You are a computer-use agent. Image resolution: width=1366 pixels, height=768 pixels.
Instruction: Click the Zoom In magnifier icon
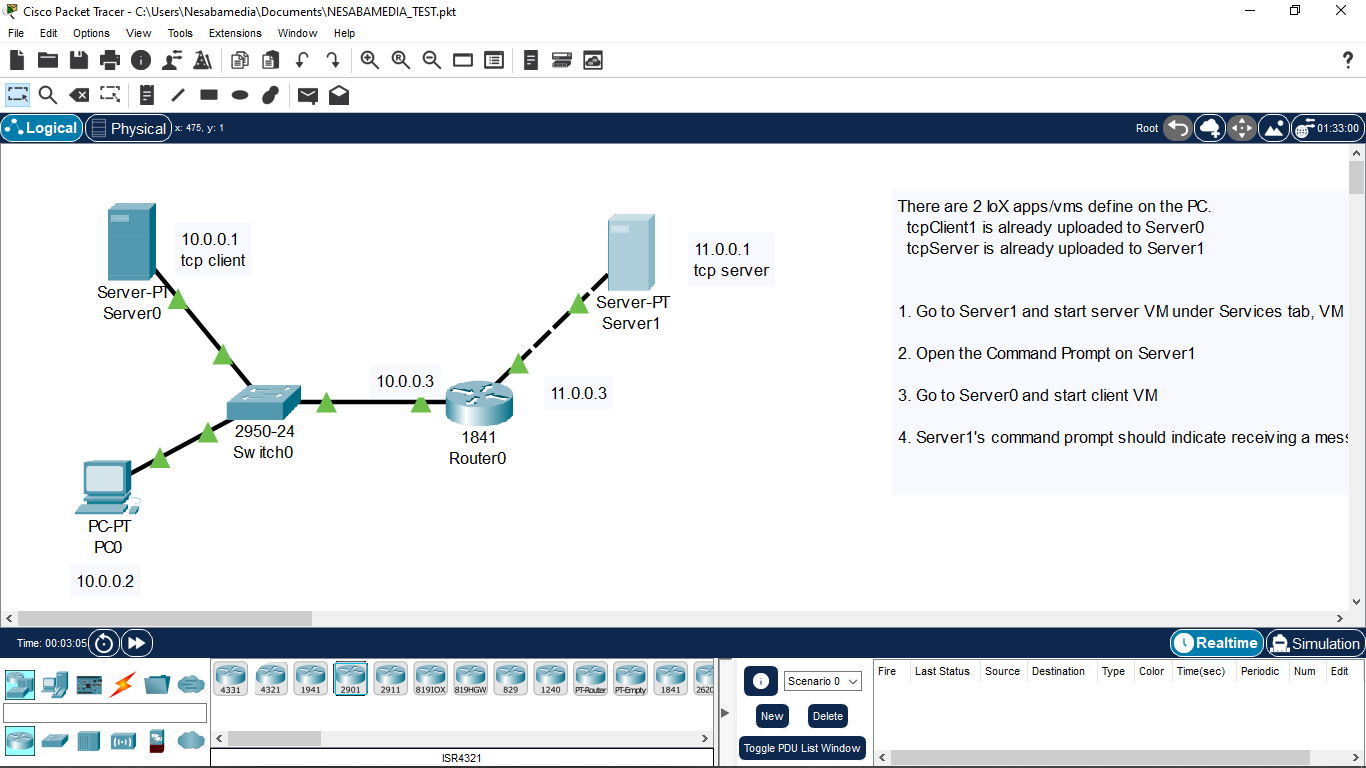[x=370, y=60]
